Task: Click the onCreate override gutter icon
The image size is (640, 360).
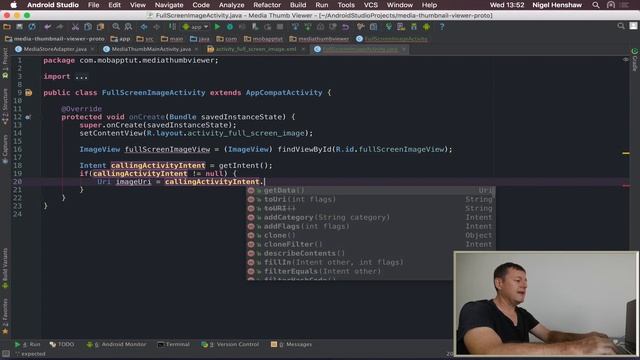Action: (x=28, y=117)
